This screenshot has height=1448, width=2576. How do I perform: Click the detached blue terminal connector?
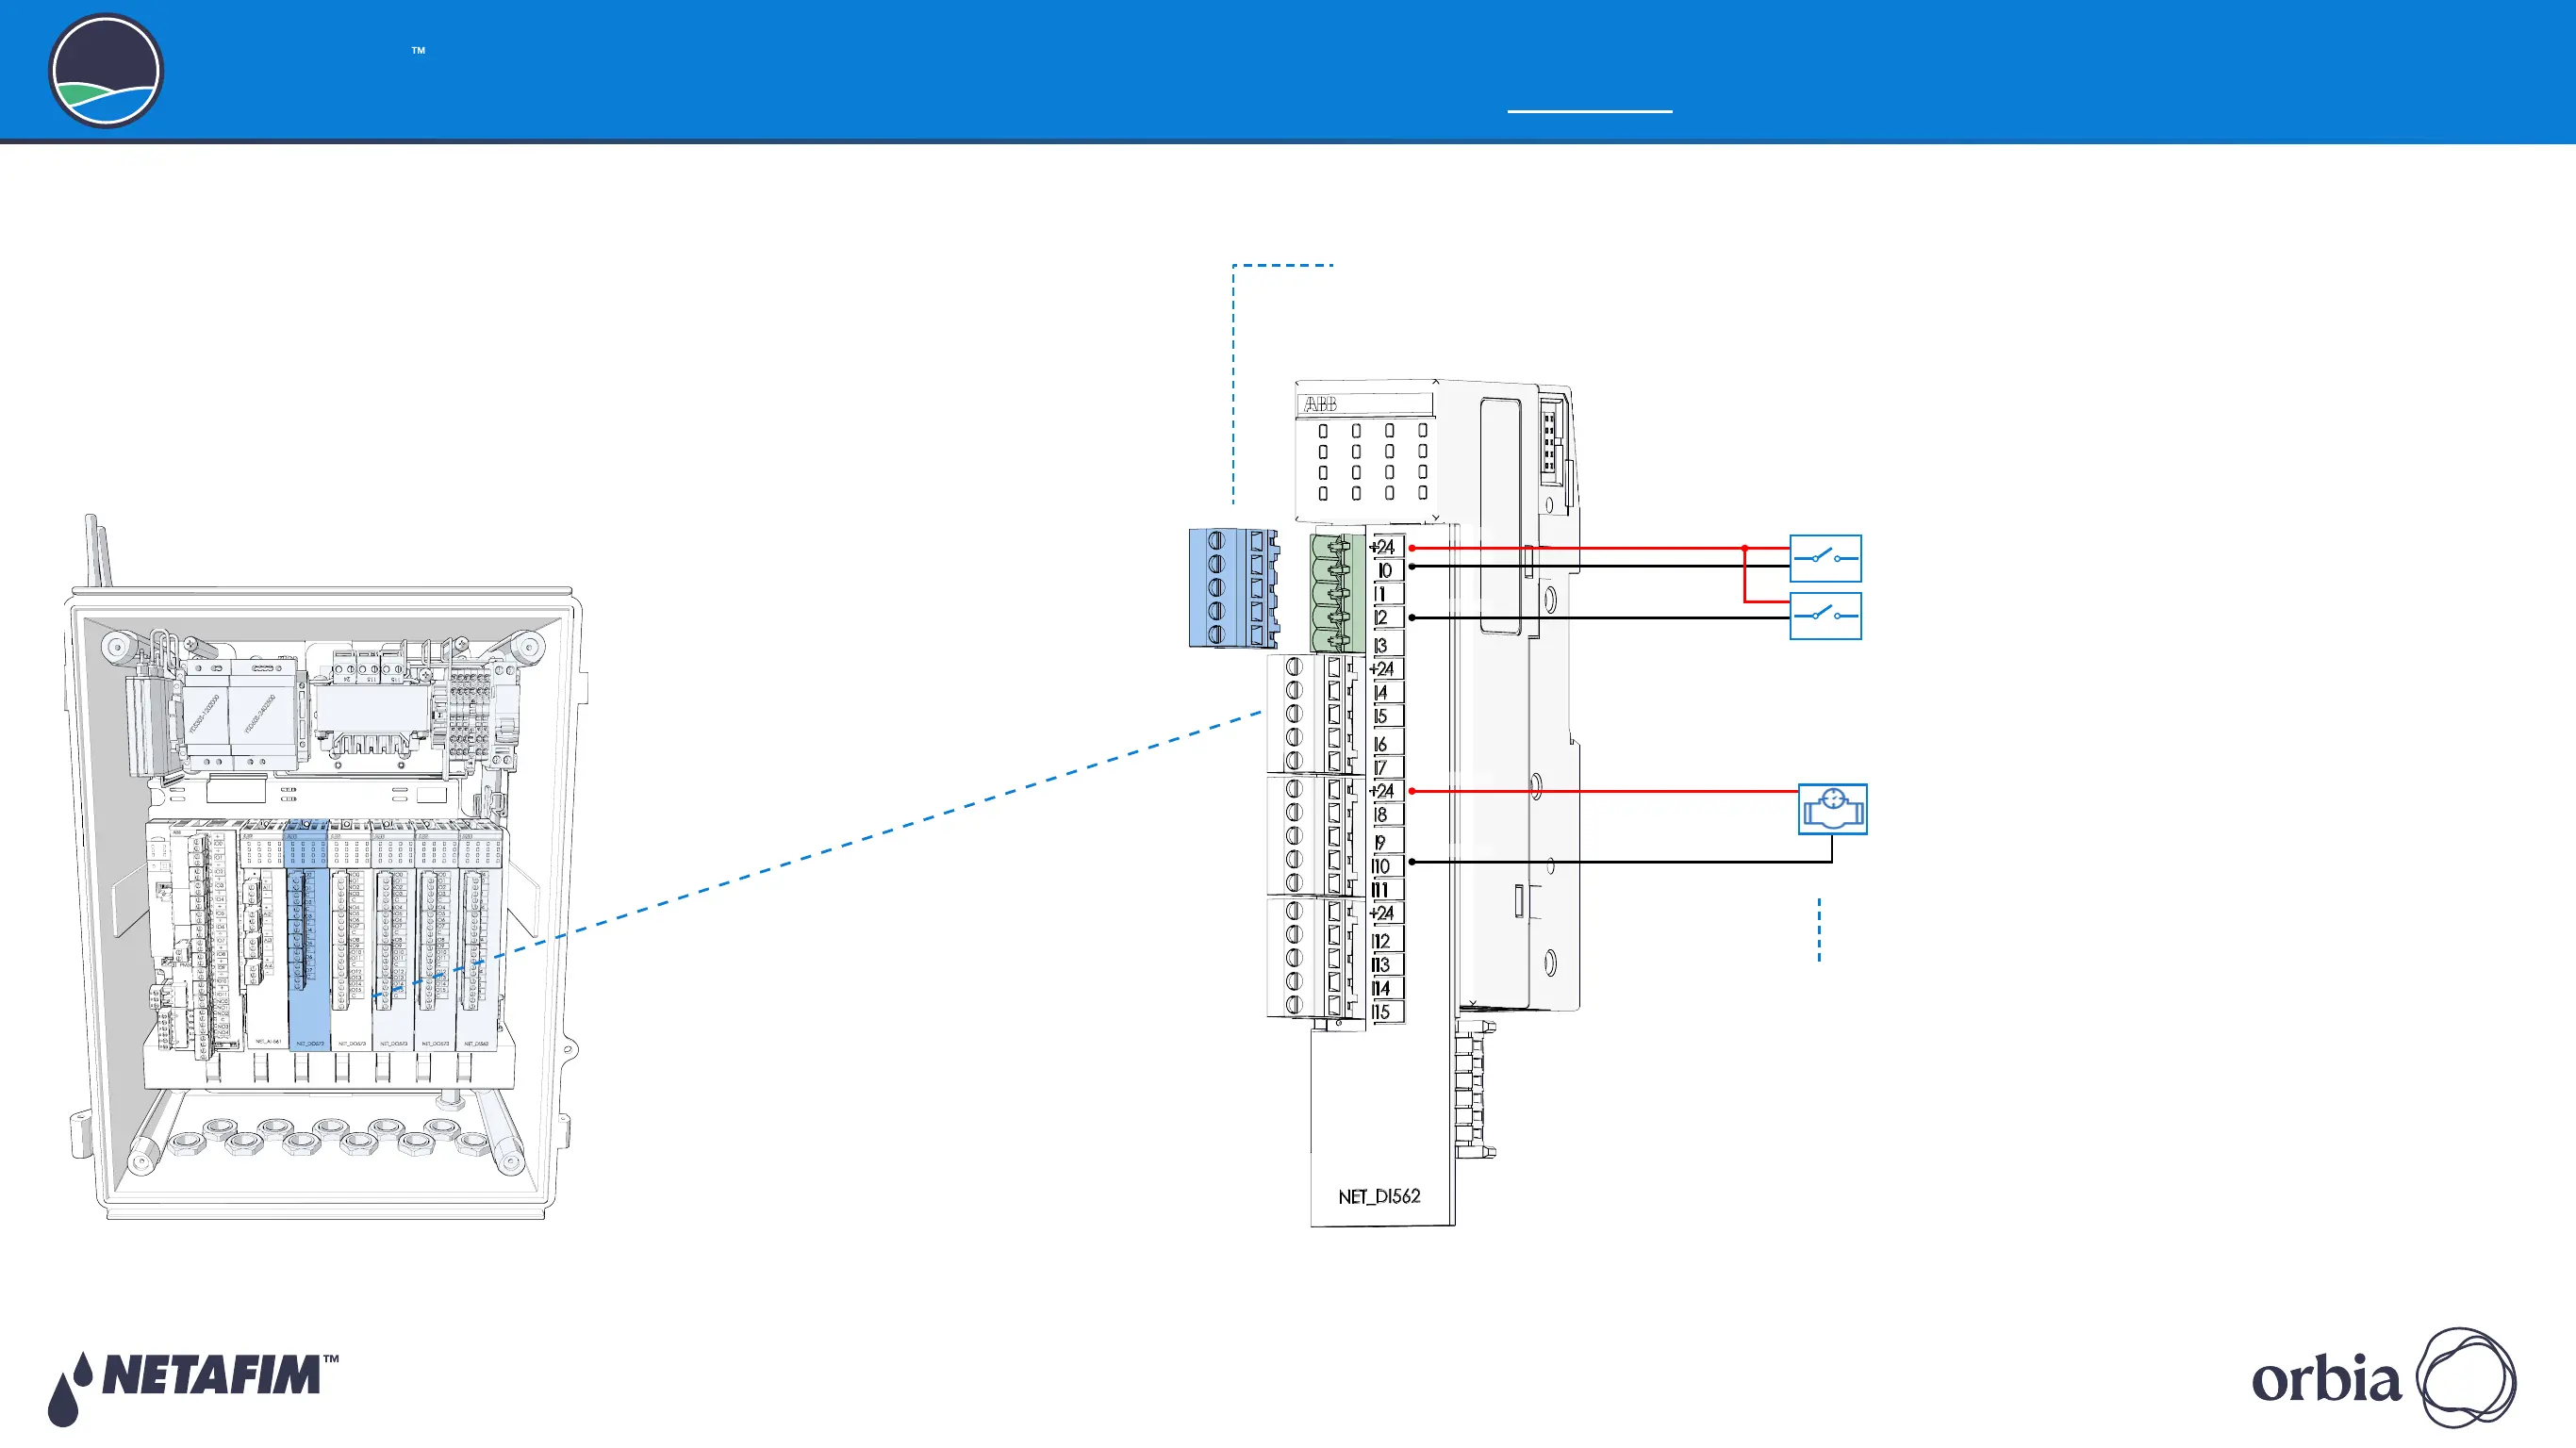(1234, 588)
